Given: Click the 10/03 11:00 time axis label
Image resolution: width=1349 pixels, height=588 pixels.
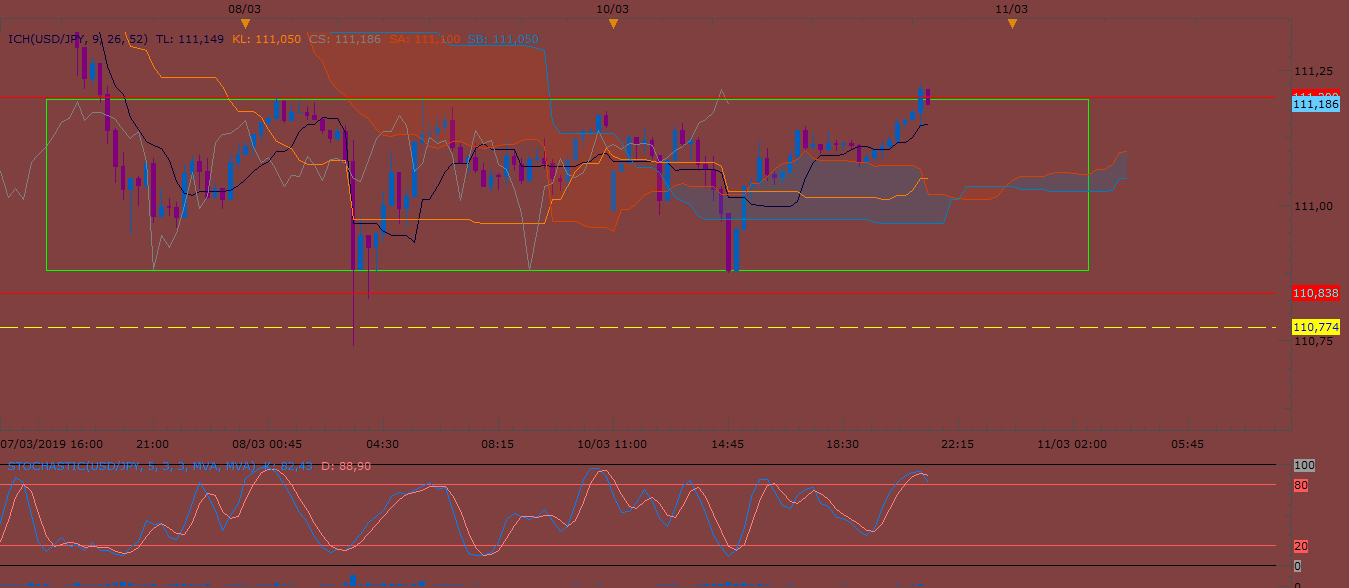Looking at the screenshot, I should 613,443.
